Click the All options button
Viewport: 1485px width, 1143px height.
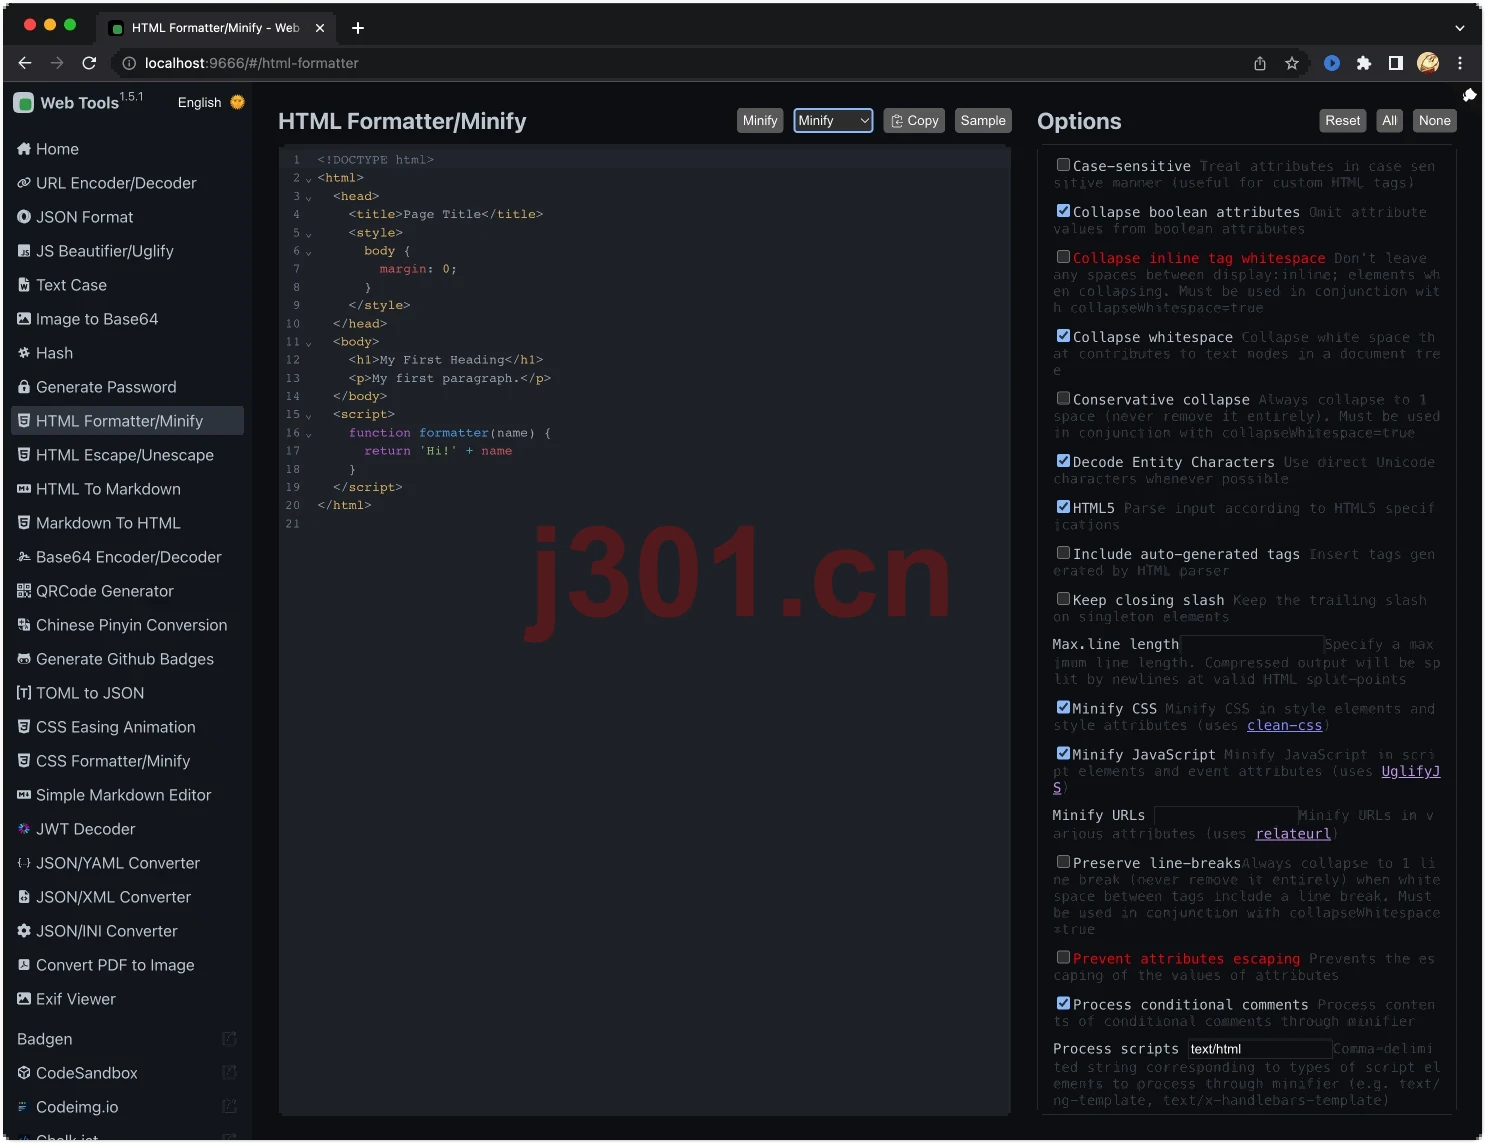point(1390,121)
